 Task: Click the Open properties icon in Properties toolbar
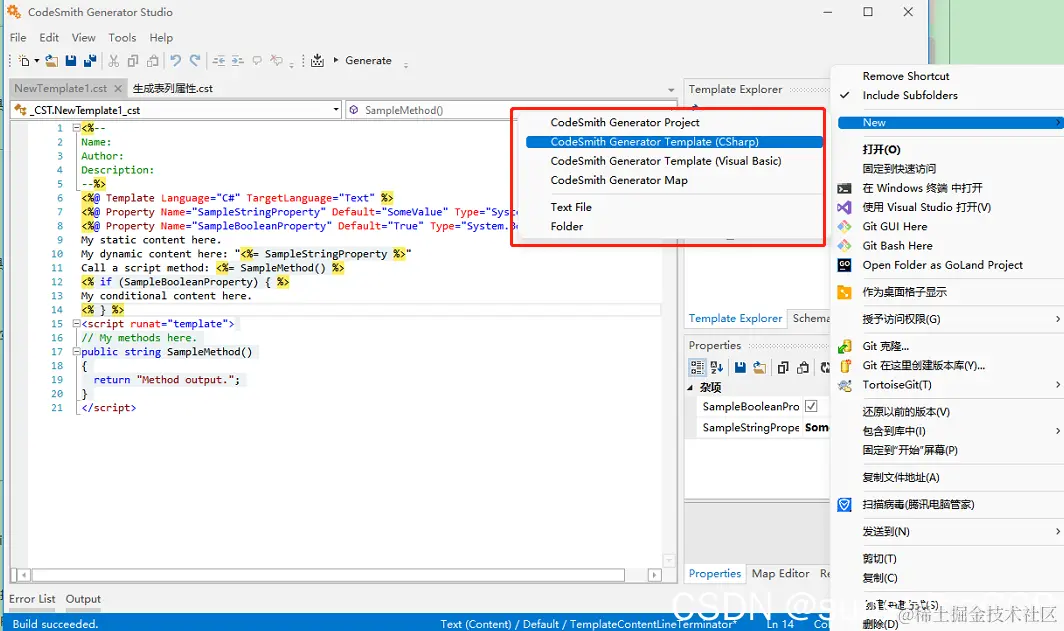759,367
